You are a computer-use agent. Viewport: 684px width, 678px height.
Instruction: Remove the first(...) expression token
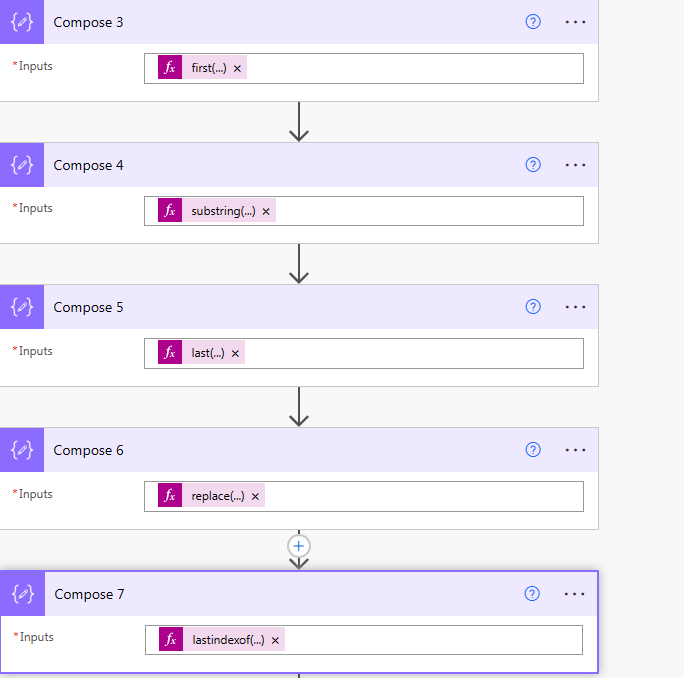coord(237,68)
